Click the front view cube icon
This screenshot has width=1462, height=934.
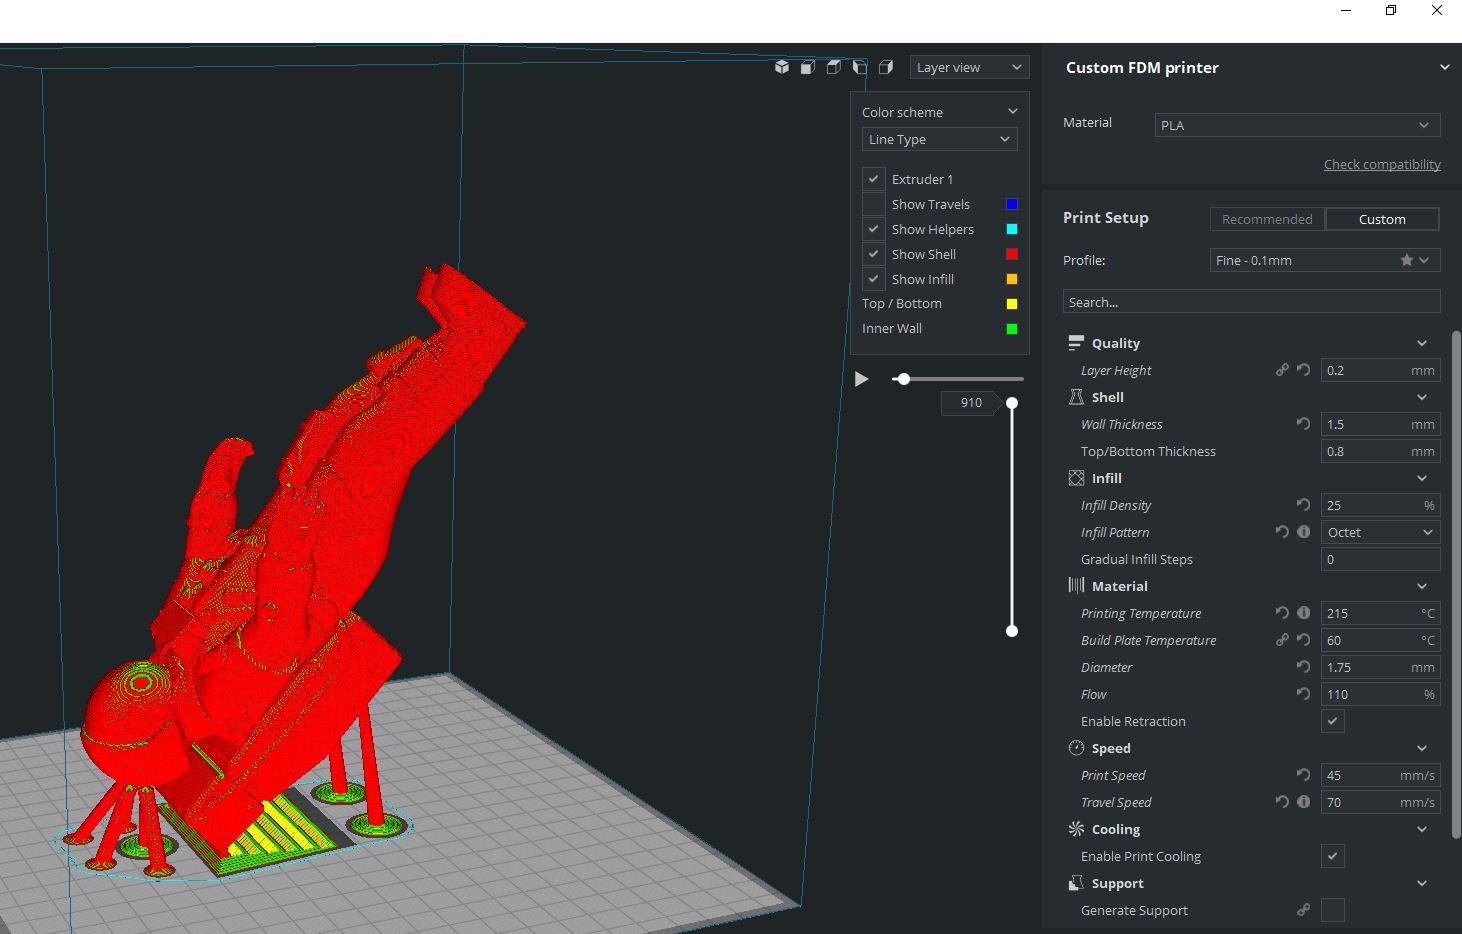807,67
